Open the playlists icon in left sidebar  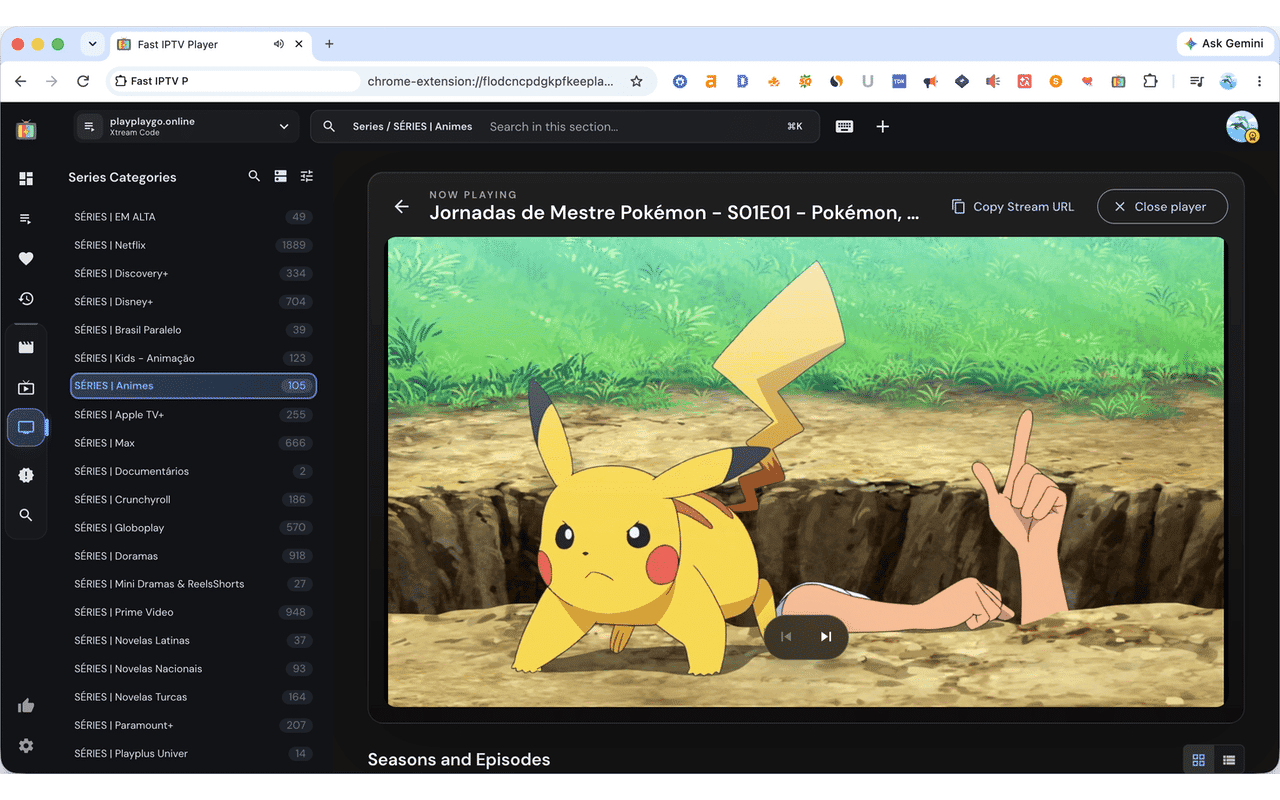pyautogui.click(x=26, y=218)
